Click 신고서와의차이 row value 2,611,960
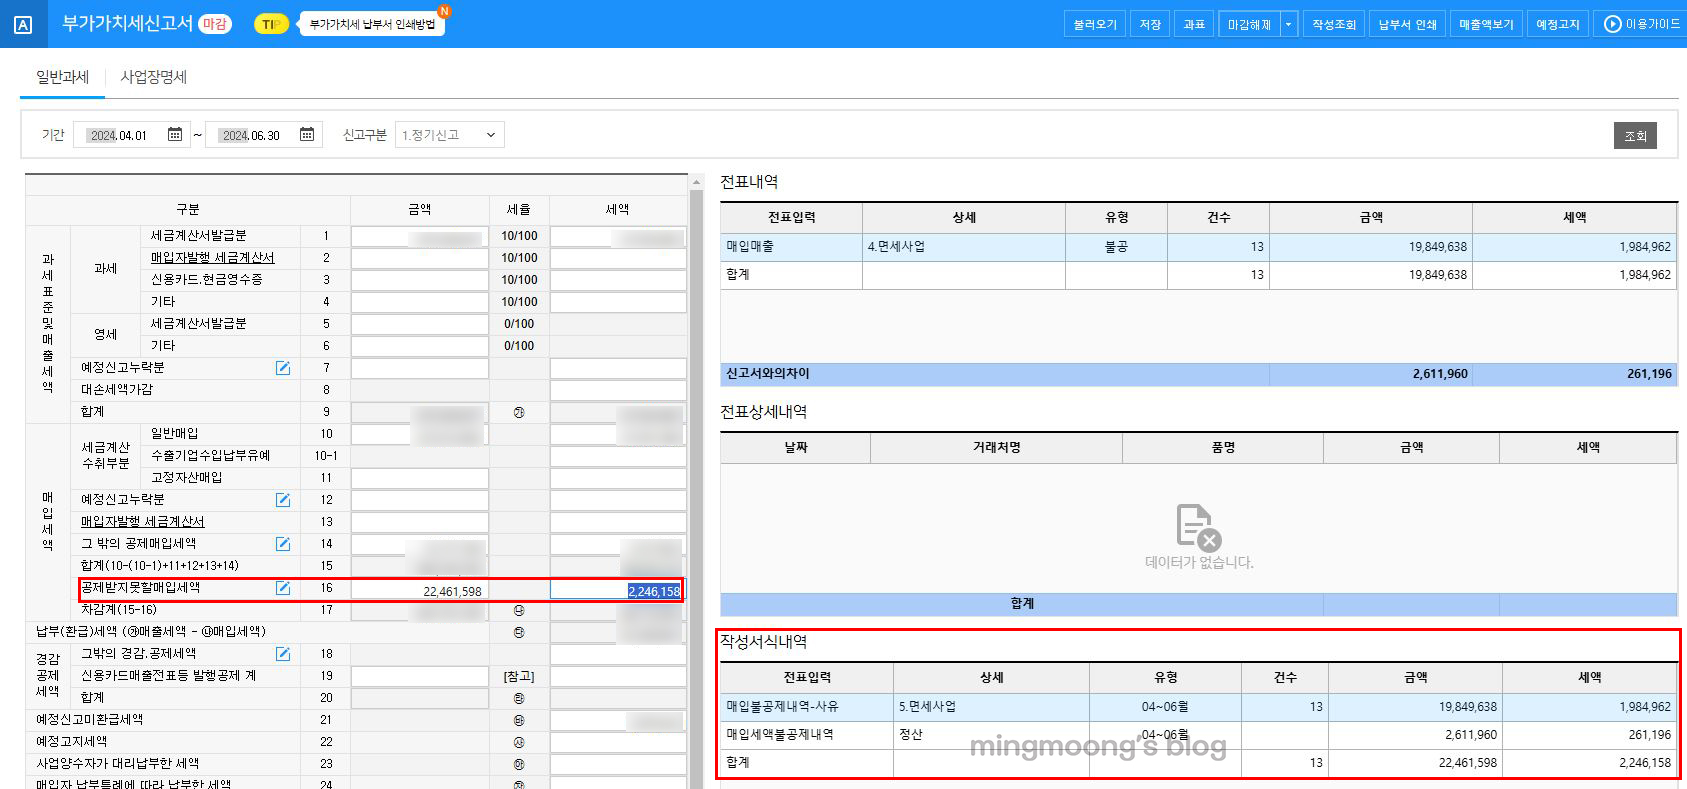The width and height of the screenshot is (1687, 789). tap(1440, 373)
